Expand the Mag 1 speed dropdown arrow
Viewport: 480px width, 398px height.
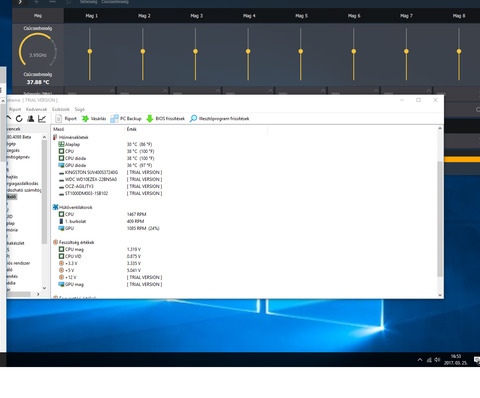click(x=112, y=91)
